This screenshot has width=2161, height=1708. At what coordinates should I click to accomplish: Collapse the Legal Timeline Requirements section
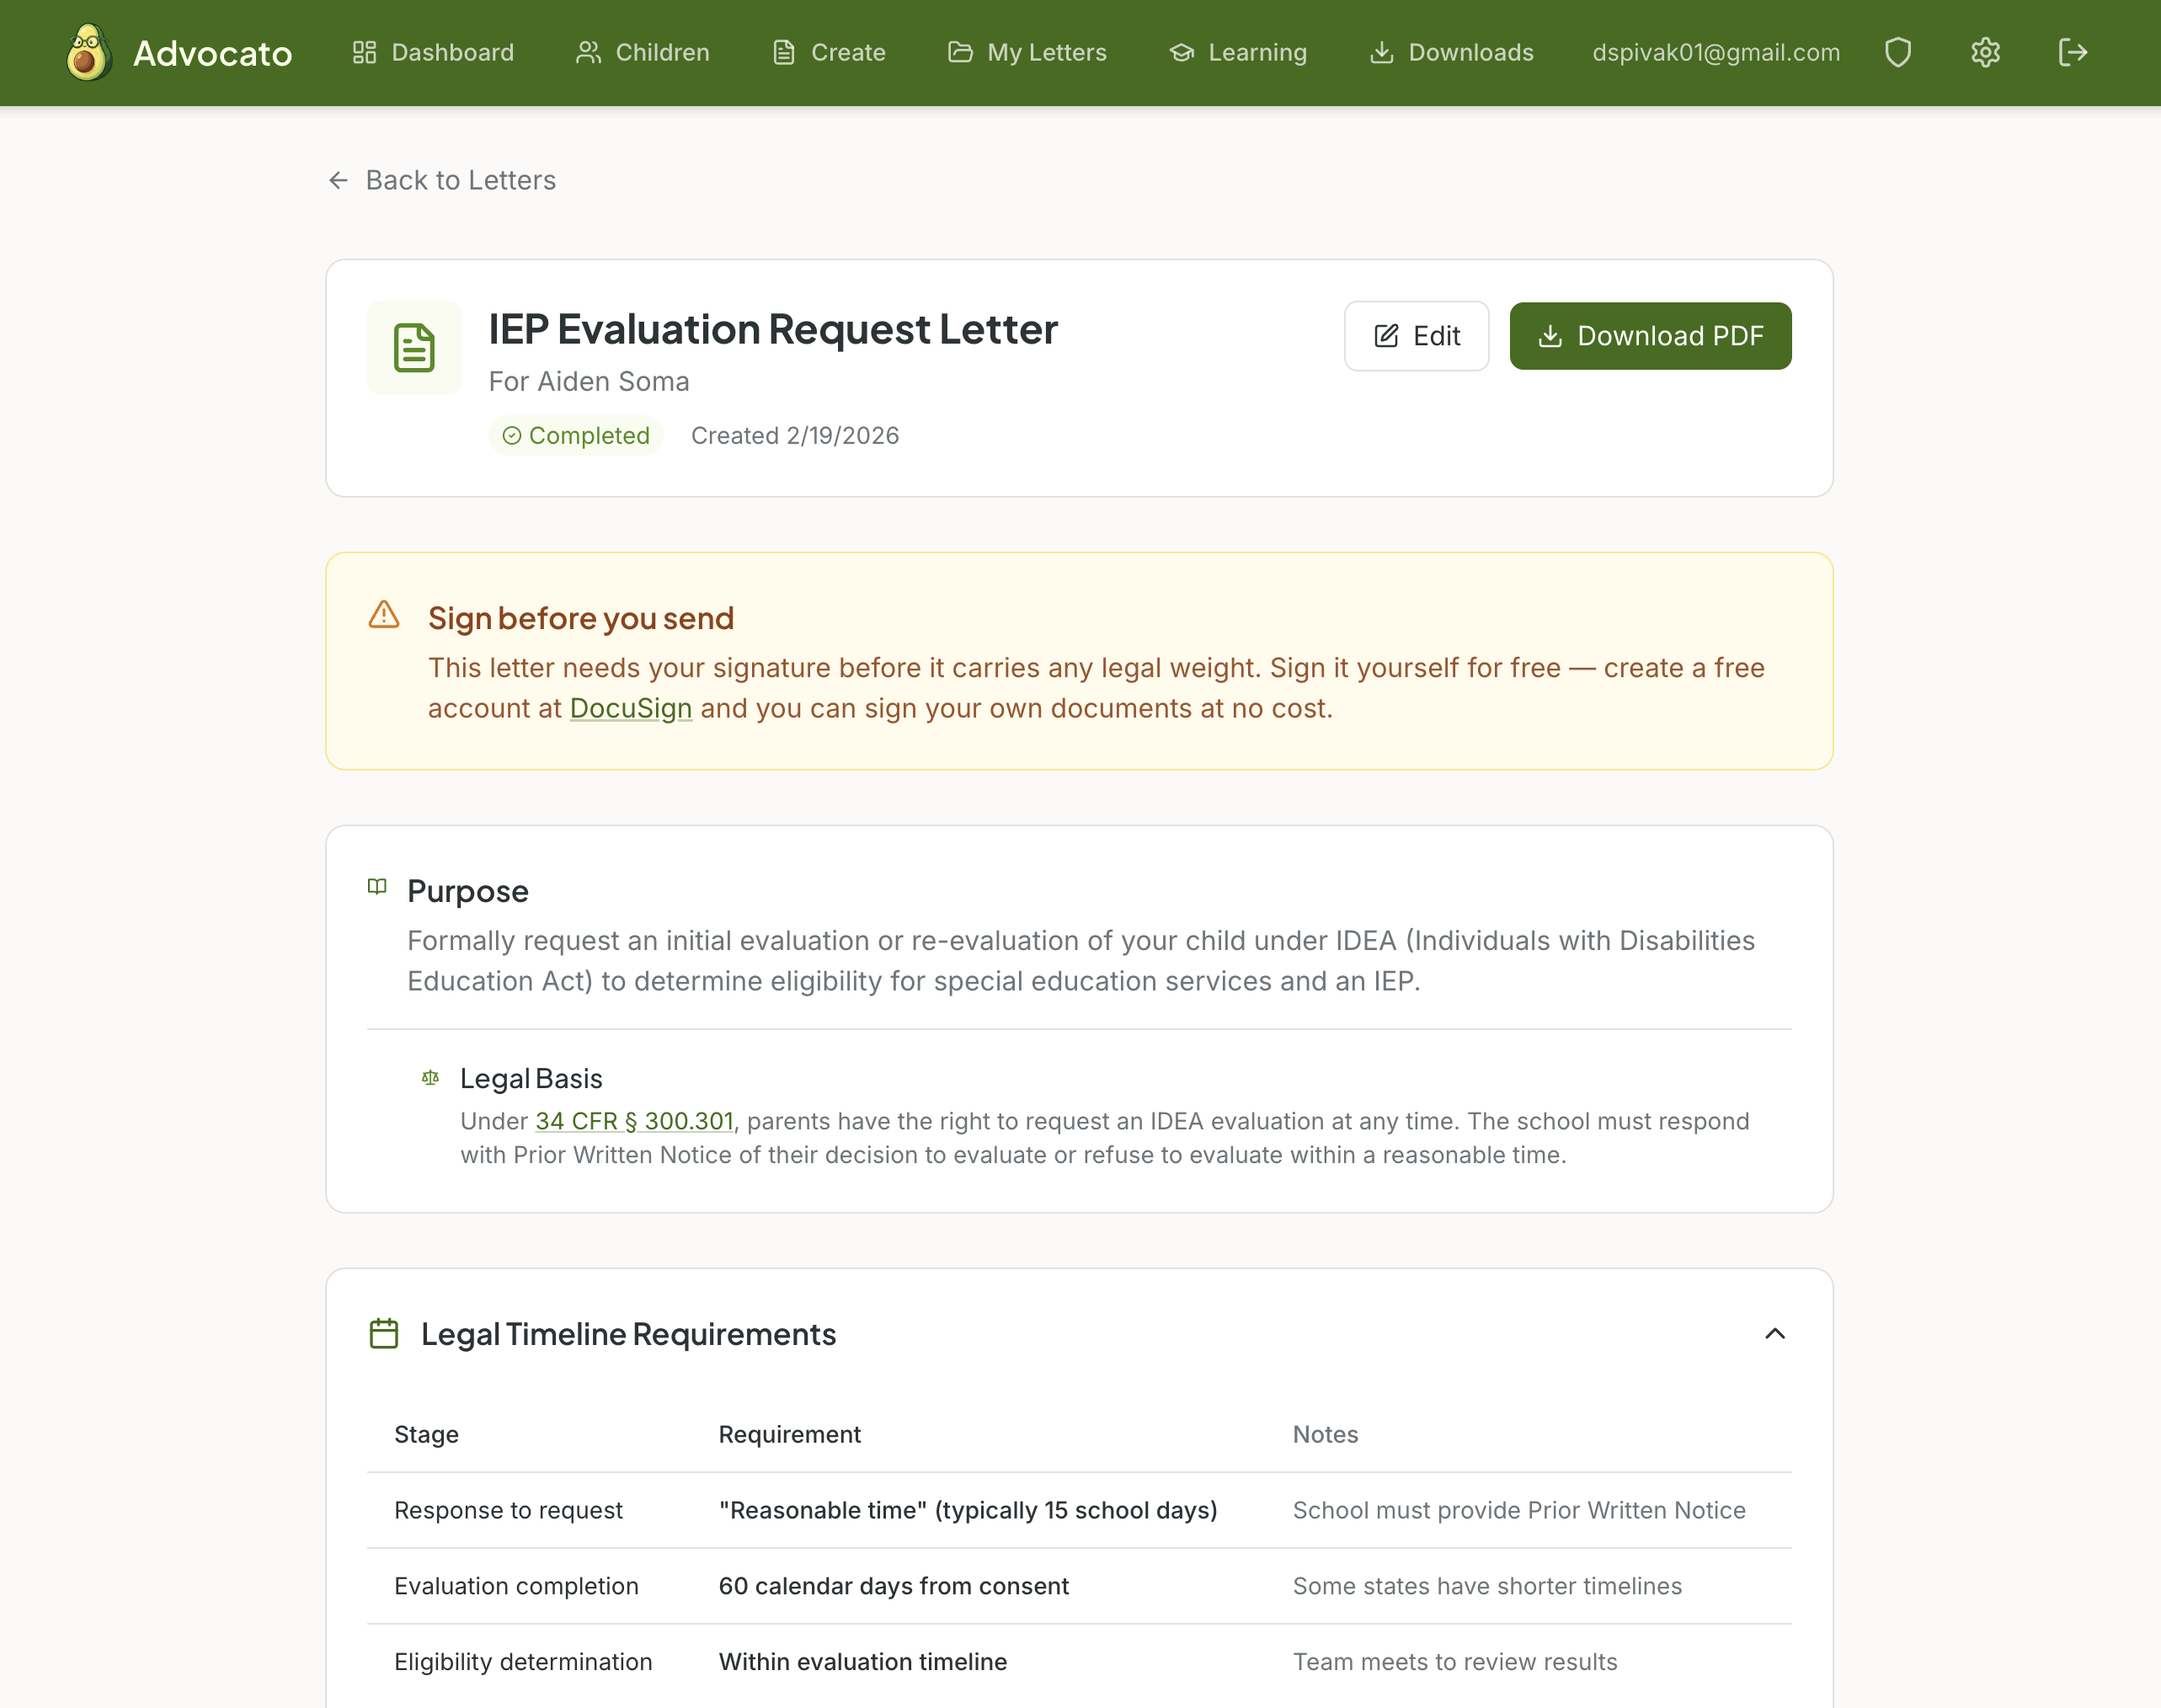coord(1774,1333)
